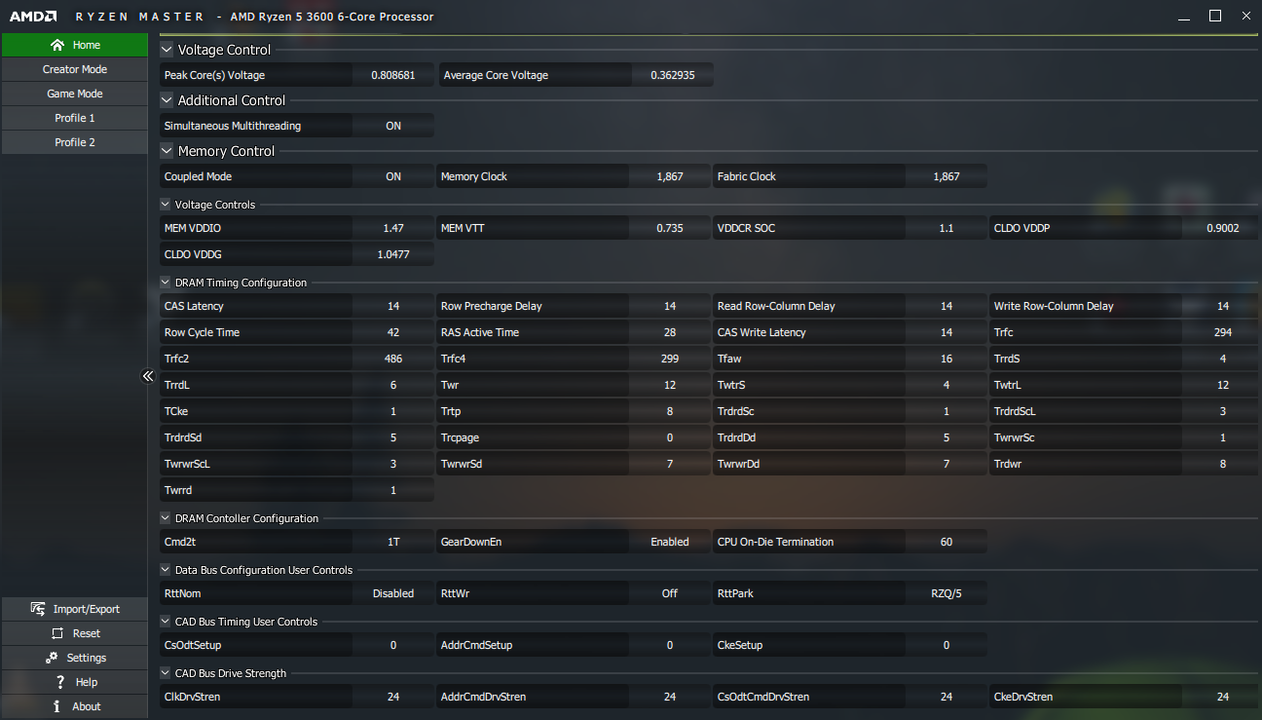1262x720 pixels.
Task: Collapse the Memory Control section
Action: pyautogui.click(x=167, y=151)
